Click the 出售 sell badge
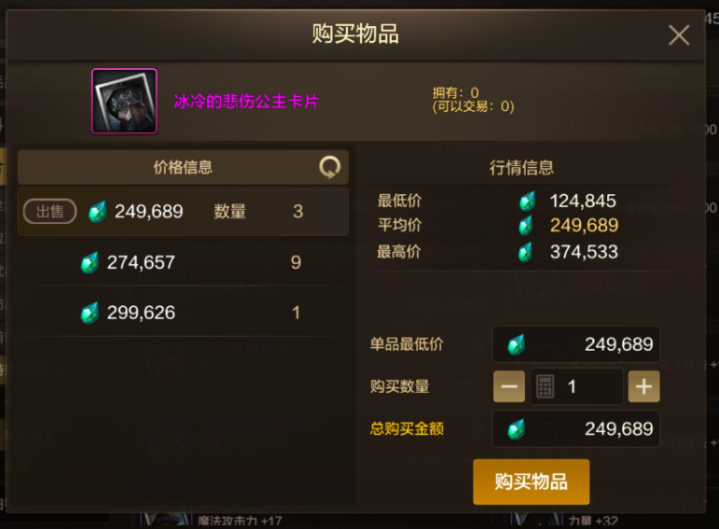This screenshot has width=719, height=529. (x=50, y=211)
